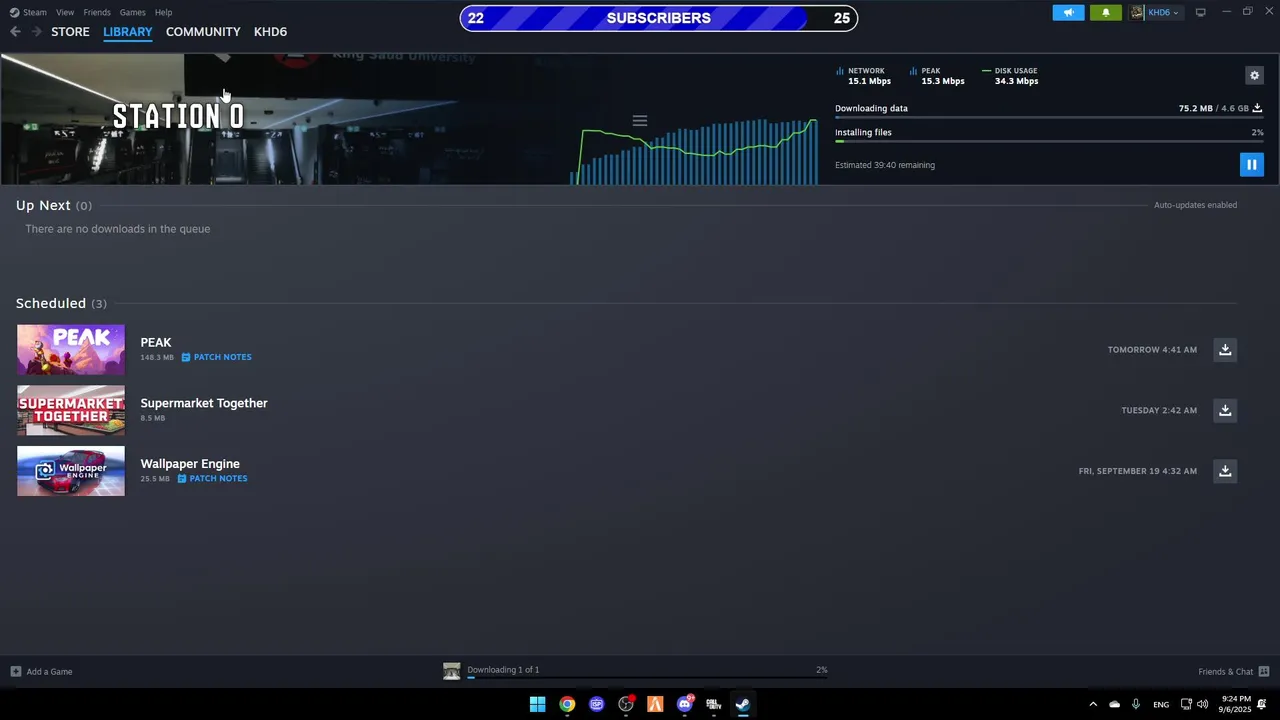Open the COMMUNITY tab
Image resolution: width=1280 pixels, height=720 pixels.
pyautogui.click(x=203, y=32)
